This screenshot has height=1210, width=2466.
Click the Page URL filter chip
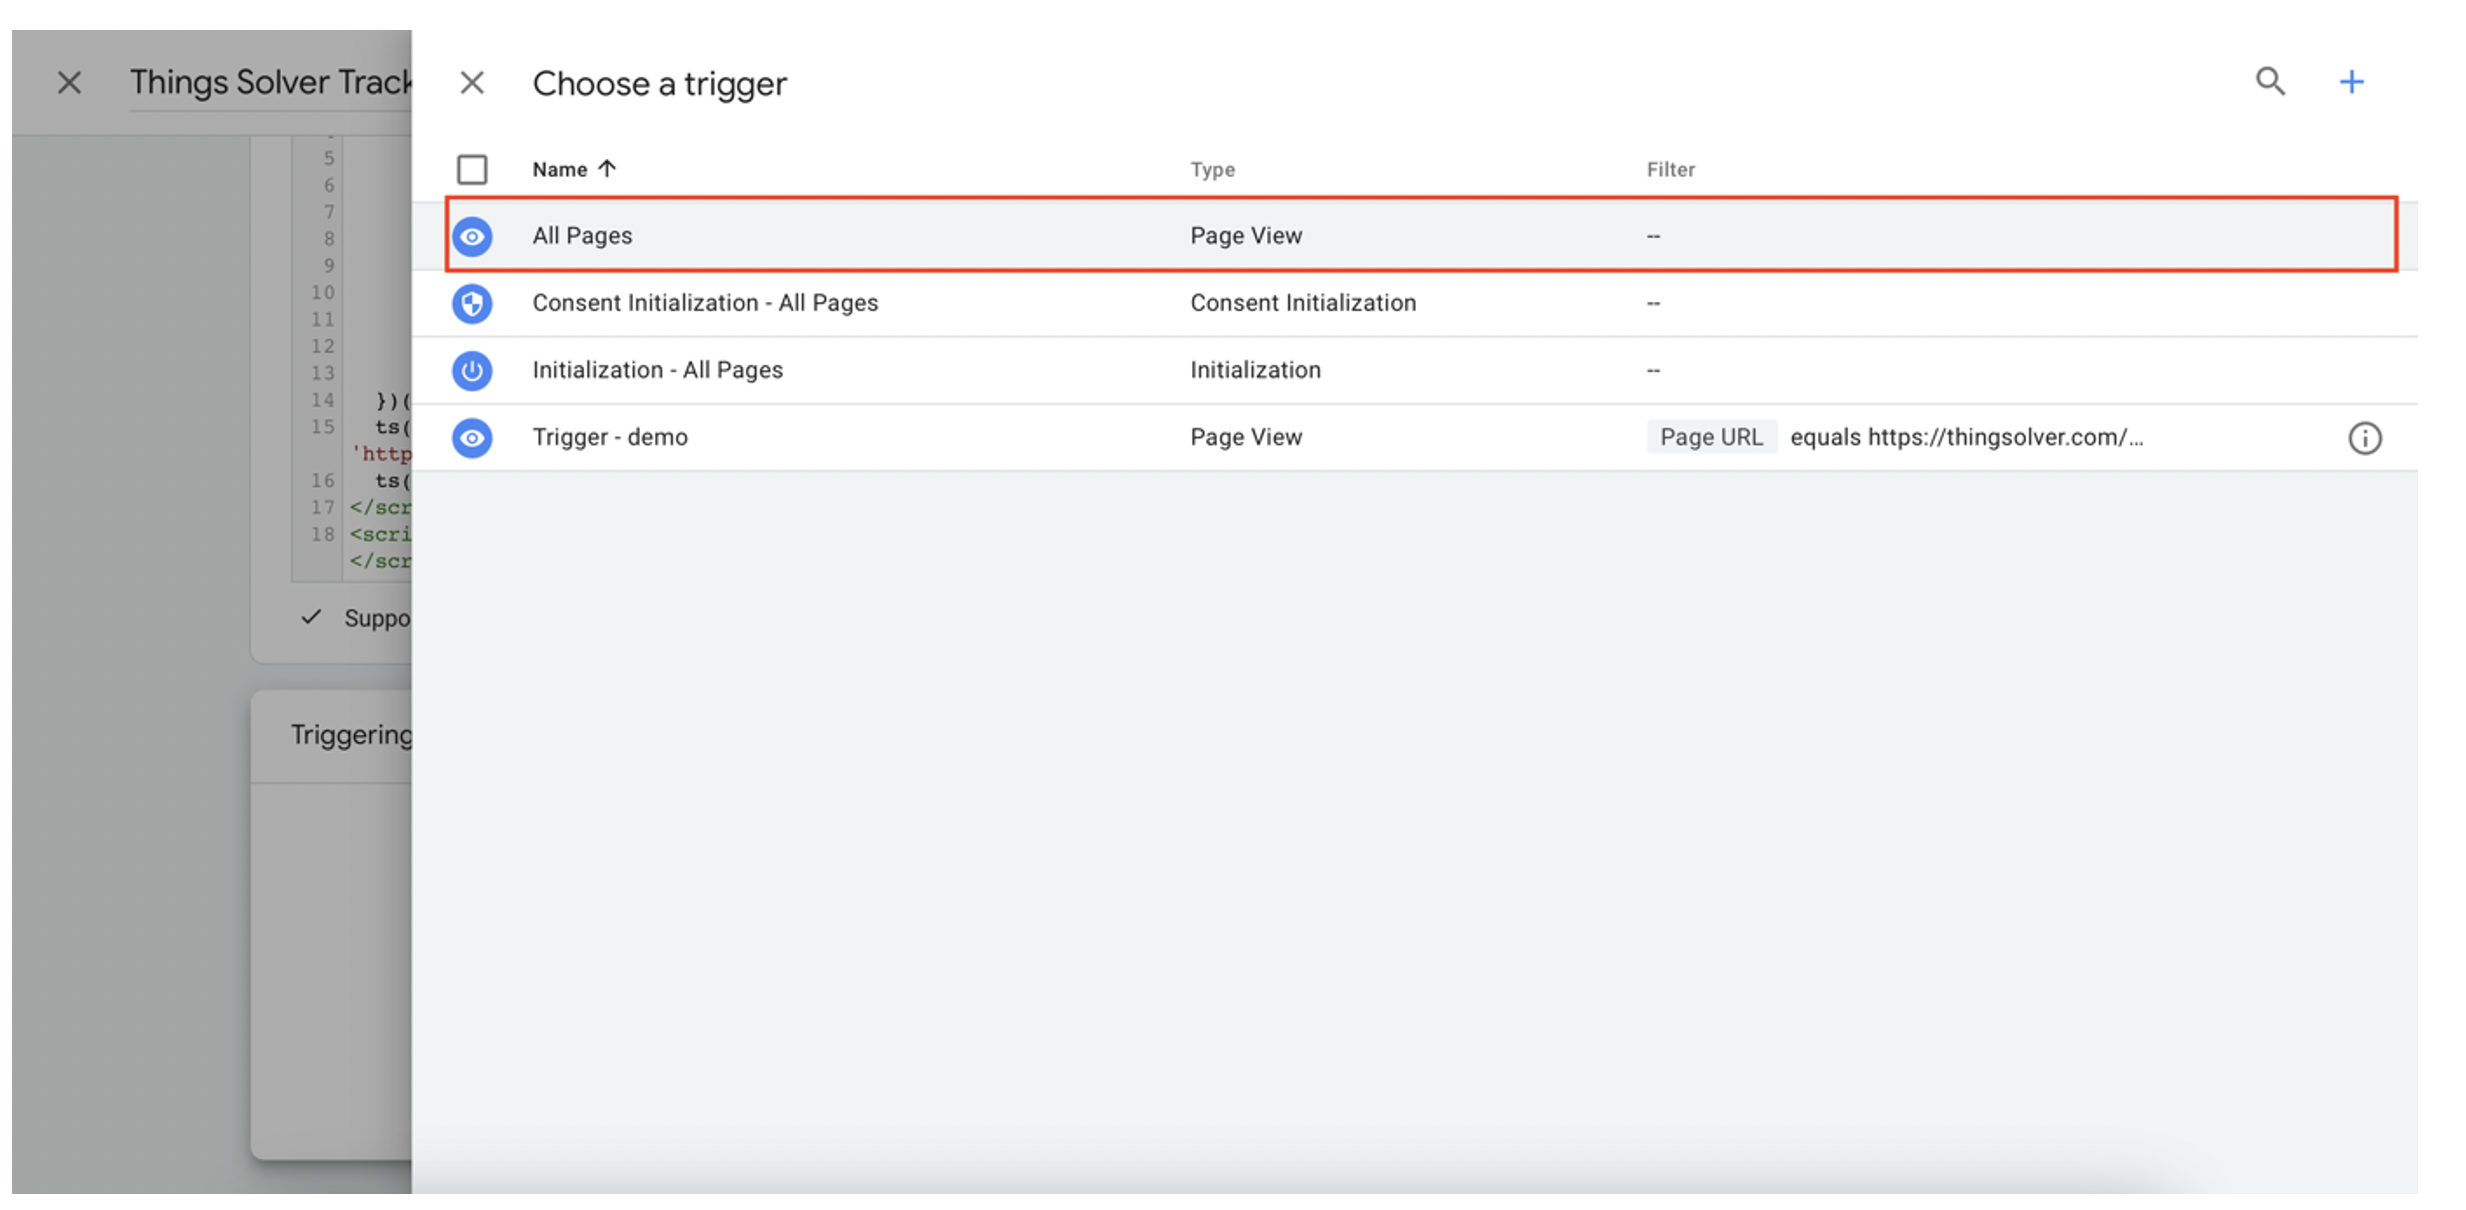click(1711, 437)
